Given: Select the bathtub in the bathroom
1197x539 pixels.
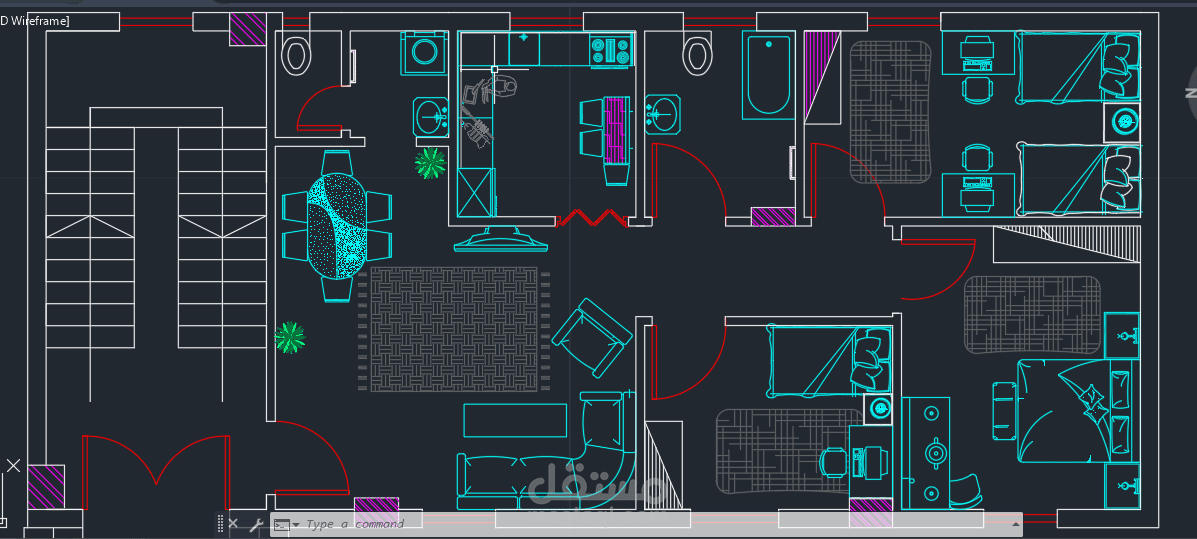Looking at the screenshot, I should [x=767, y=75].
